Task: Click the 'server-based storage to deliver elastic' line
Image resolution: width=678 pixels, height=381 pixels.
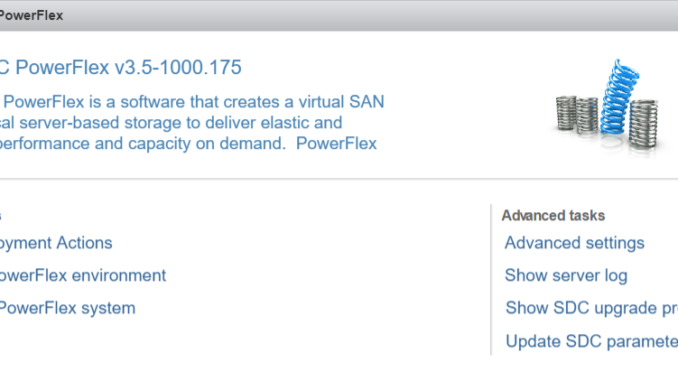Action: pos(171,123)
